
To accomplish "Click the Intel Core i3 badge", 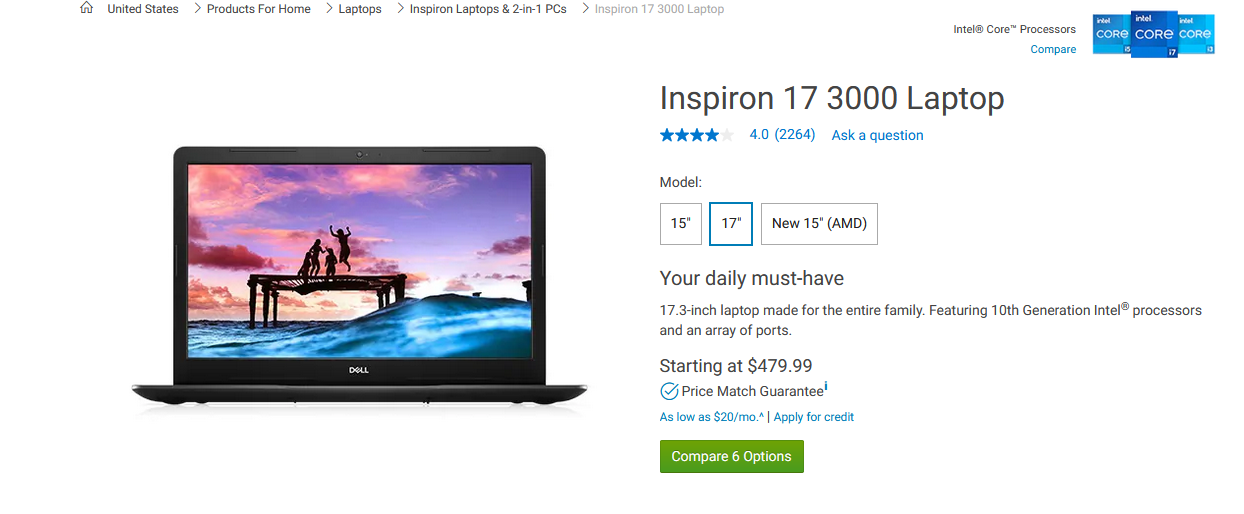I will (1196, 34).
